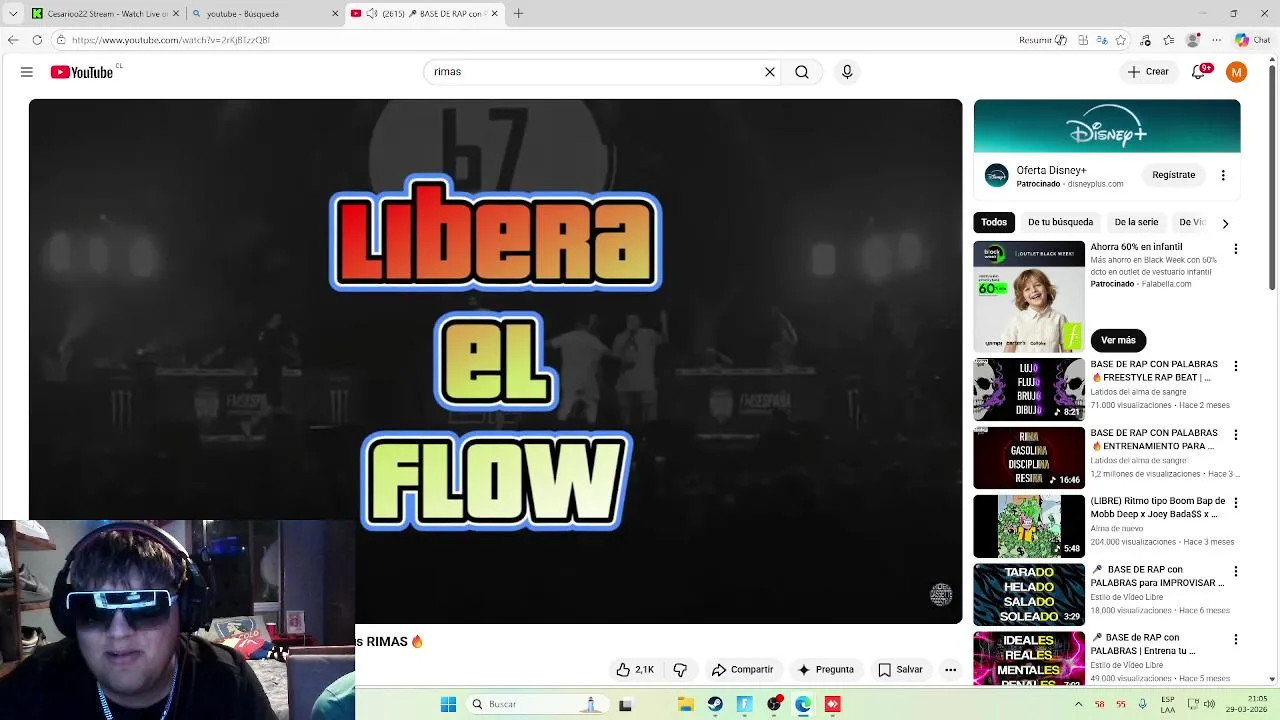Viewport: 1280px width, 720px height.
Task: Clear the search box with the X icon
Action: pyautogui.click(x=770, y=72)
